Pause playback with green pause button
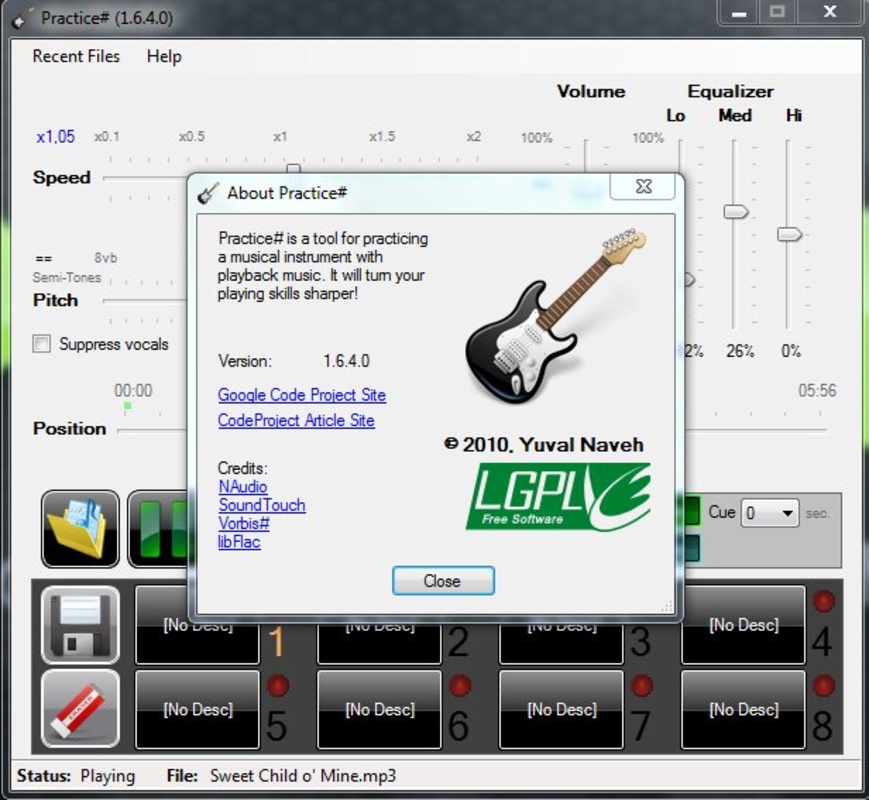 [x=159, y=529]
